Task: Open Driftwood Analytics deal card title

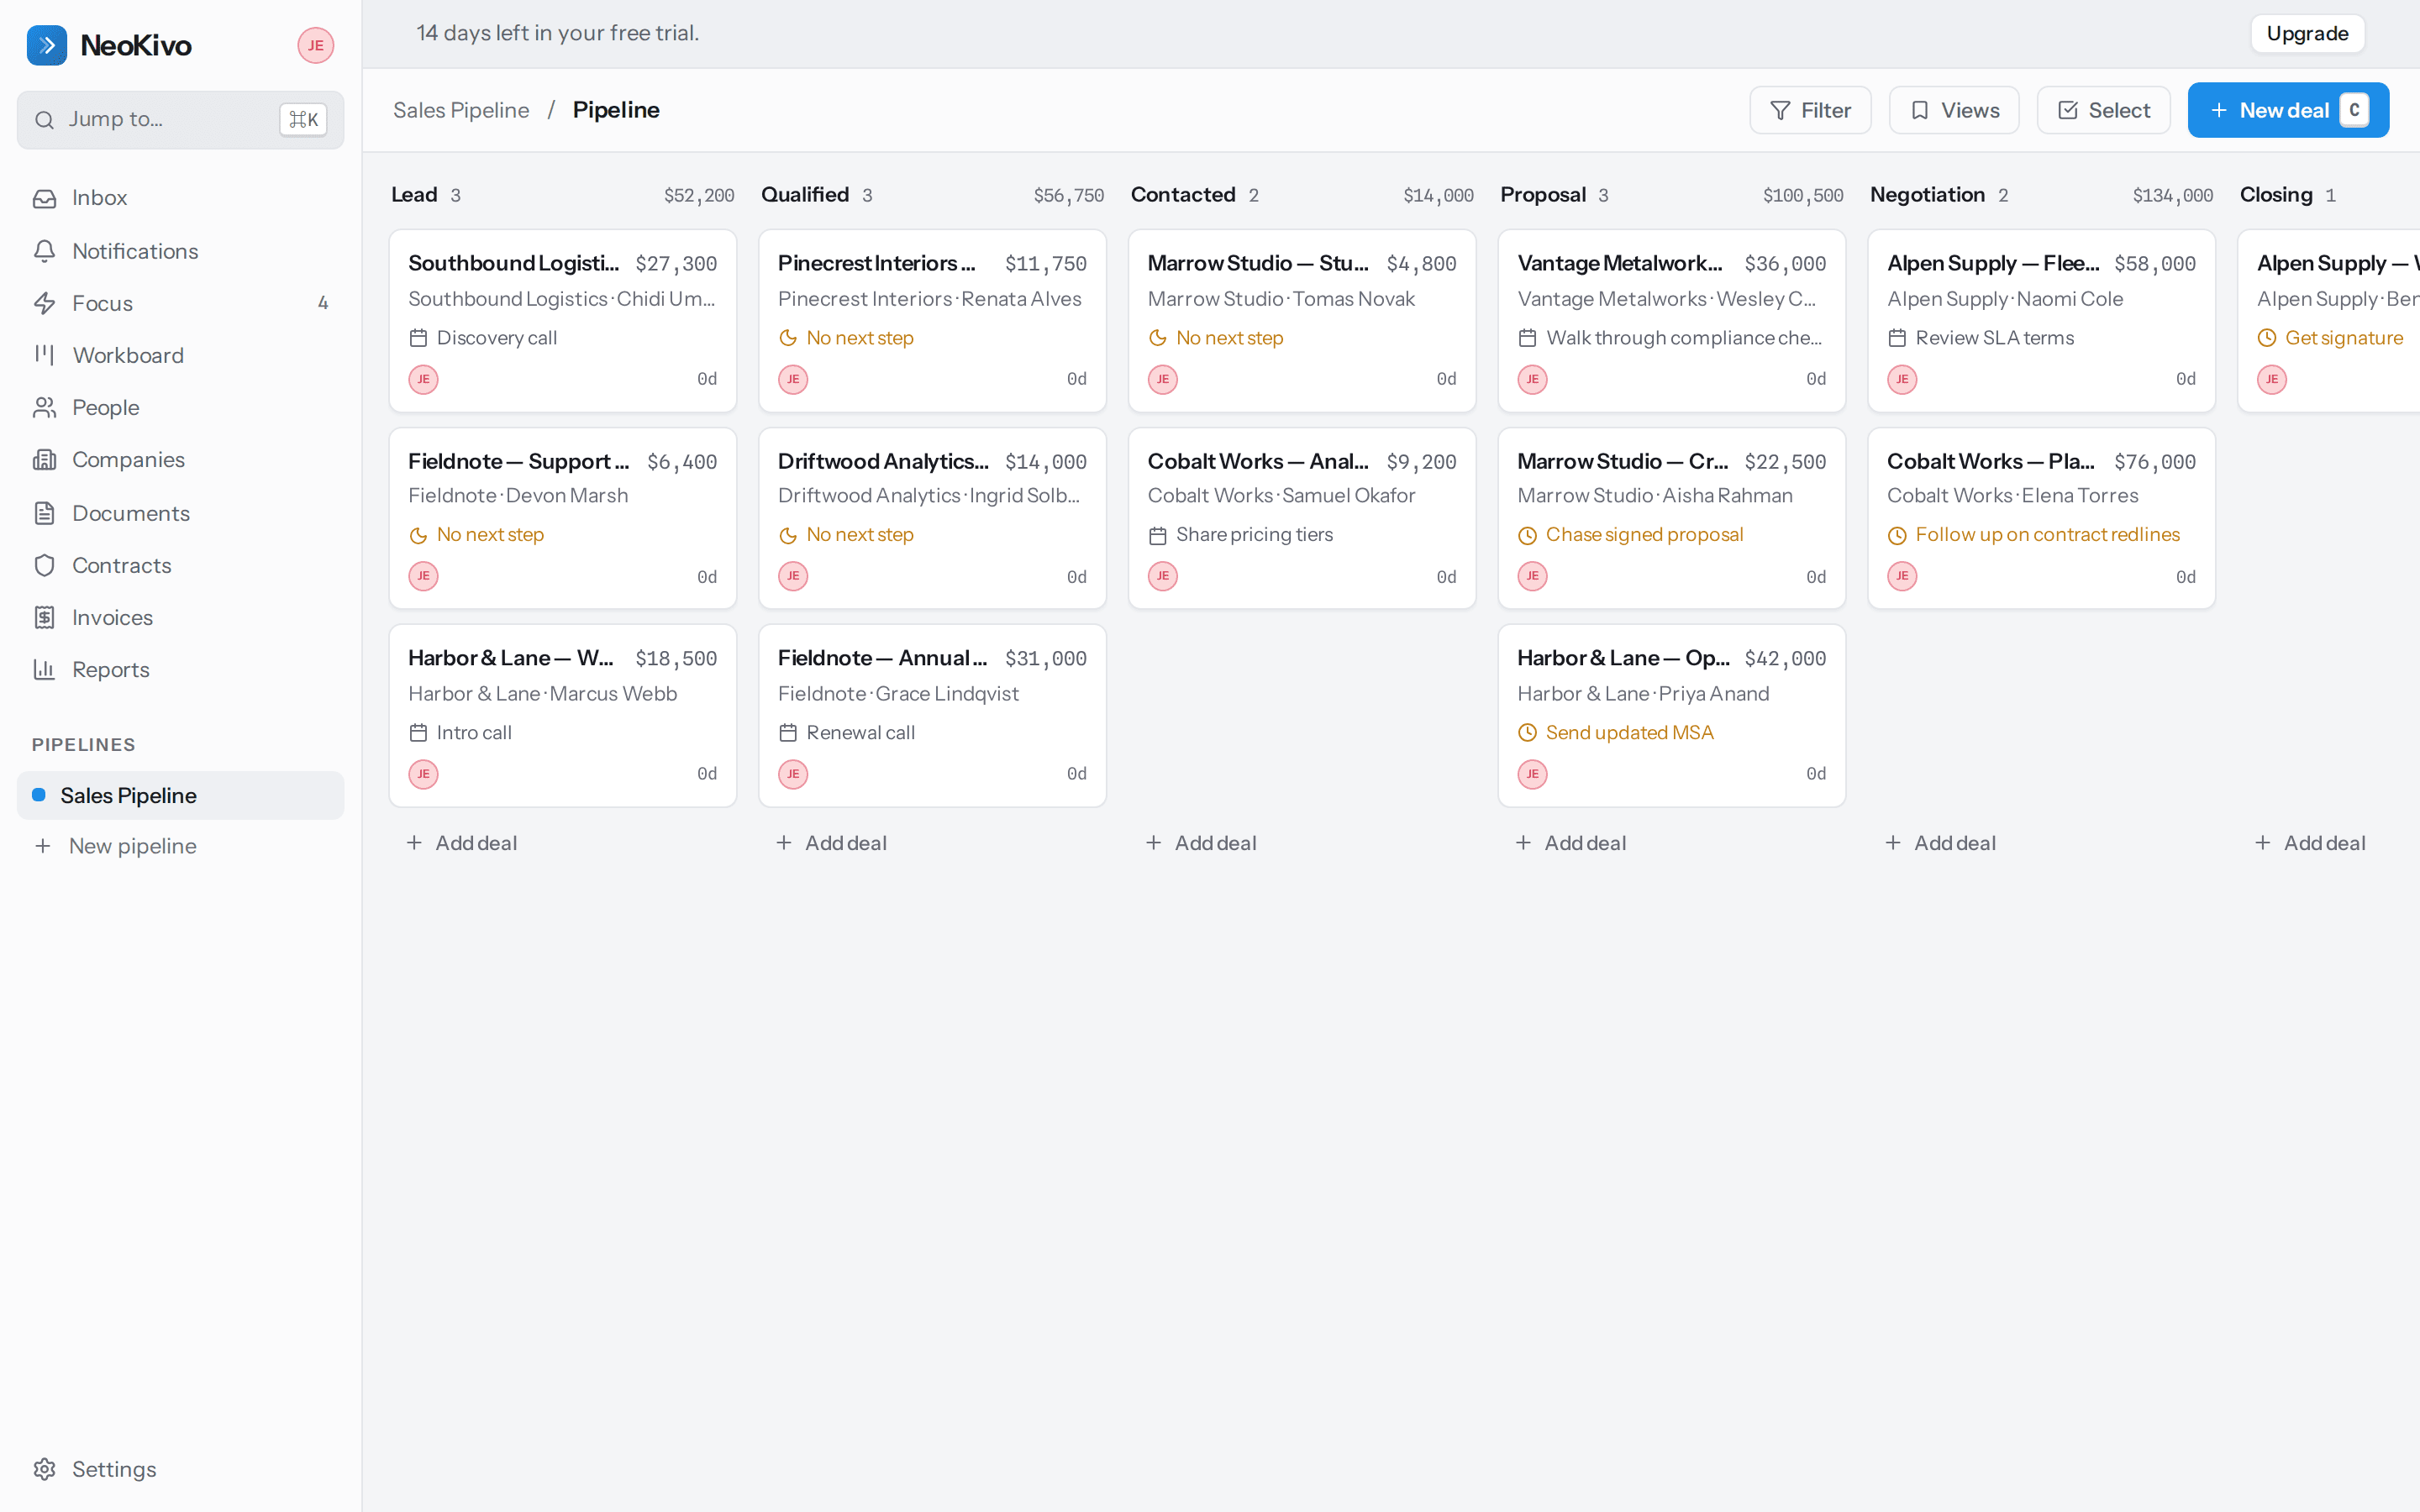Action: coord(883,461)
